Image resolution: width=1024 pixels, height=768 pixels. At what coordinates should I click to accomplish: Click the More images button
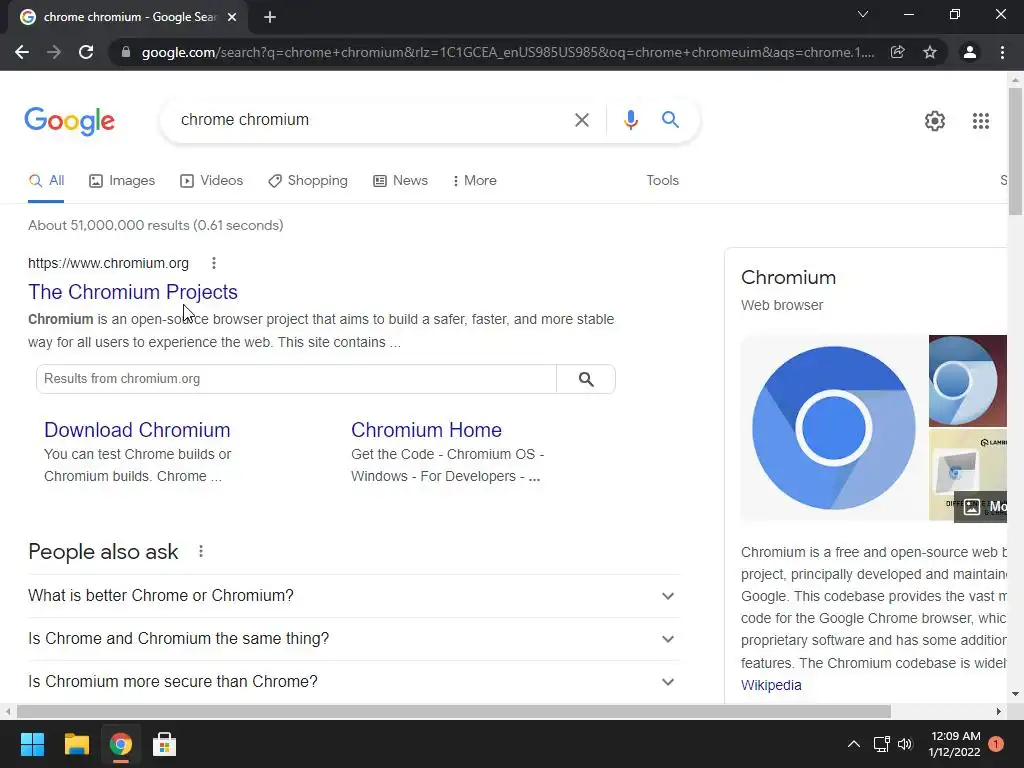point(982,507)
